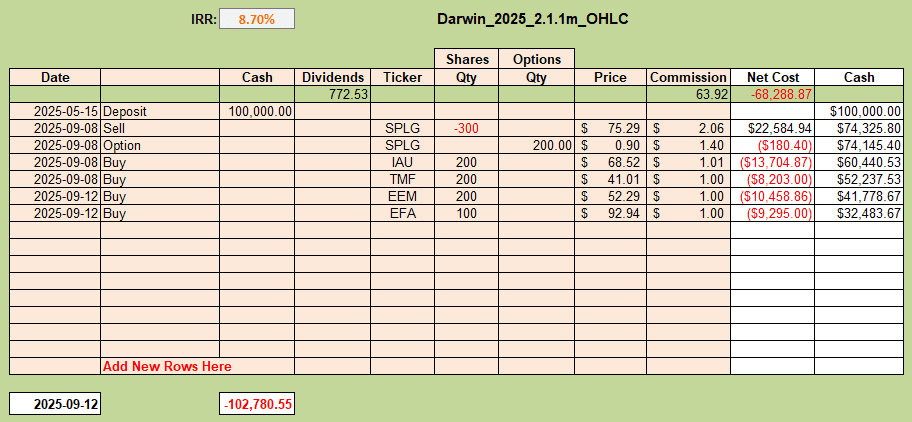Click the Deposit transaction type cell
This screenshot has width=912, height=422.
(x=160, y=112)
